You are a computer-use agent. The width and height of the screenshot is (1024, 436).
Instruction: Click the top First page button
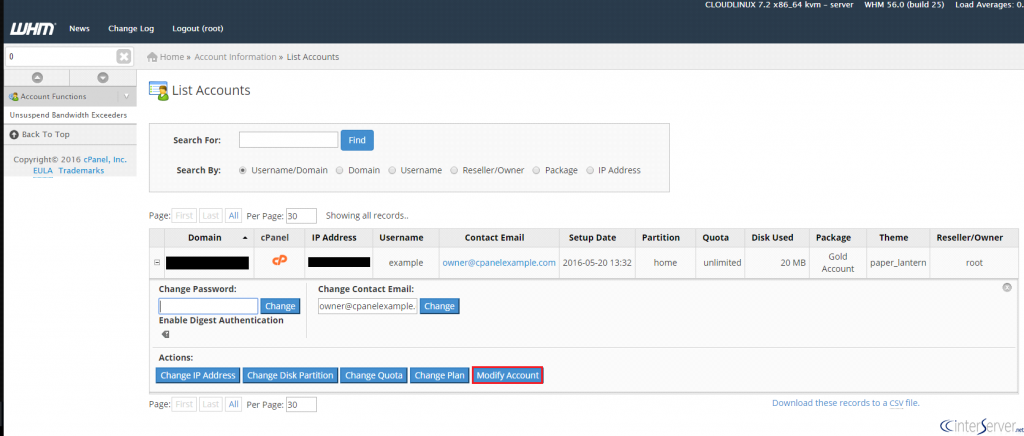[184, 215]
